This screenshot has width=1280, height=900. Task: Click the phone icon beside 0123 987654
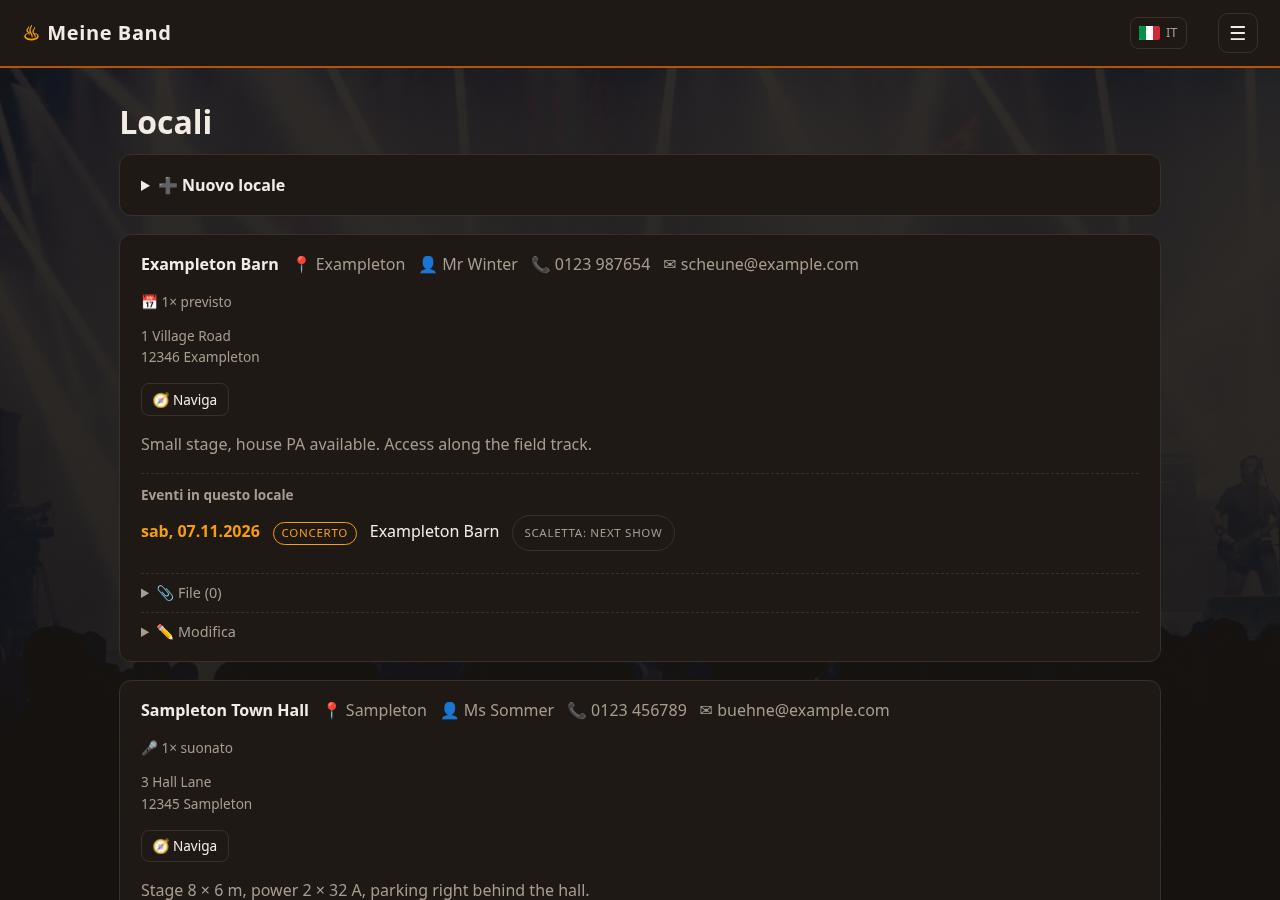click(541, 264)
